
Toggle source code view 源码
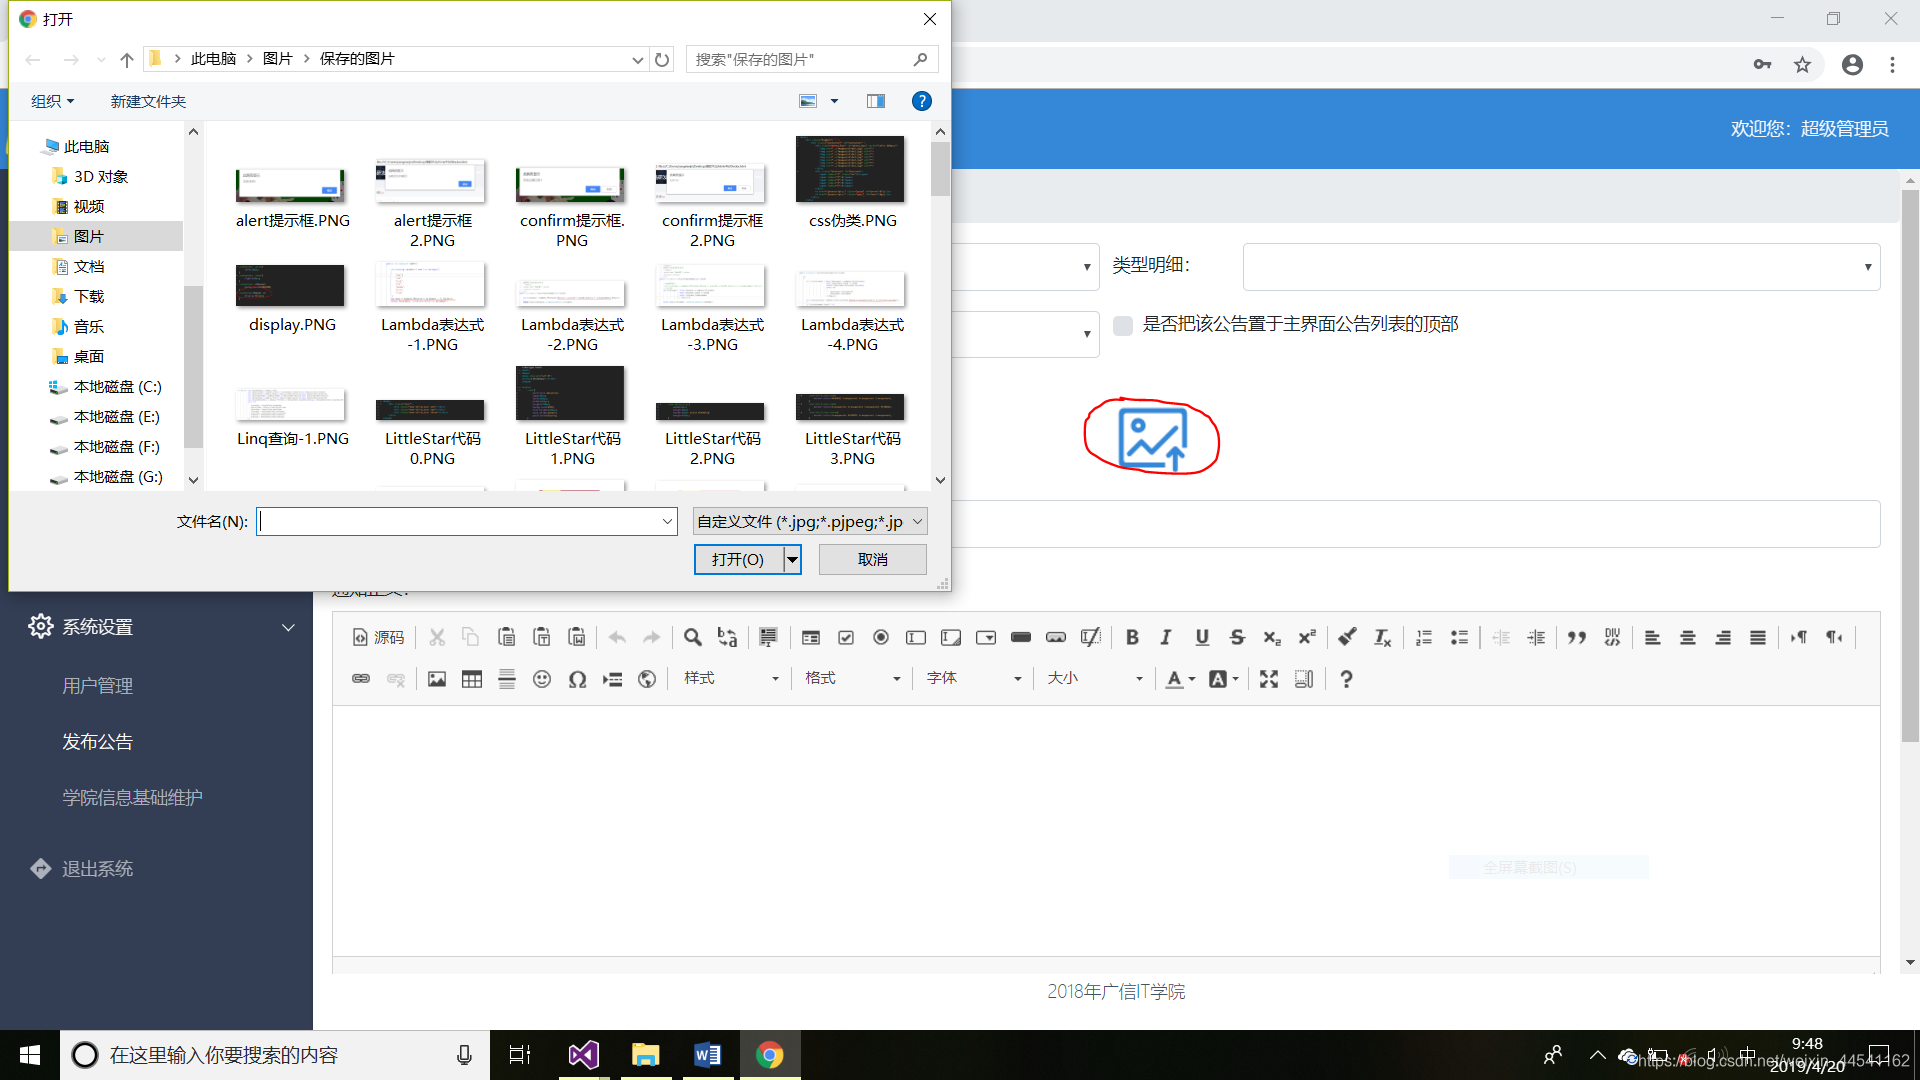click(378, 638)
